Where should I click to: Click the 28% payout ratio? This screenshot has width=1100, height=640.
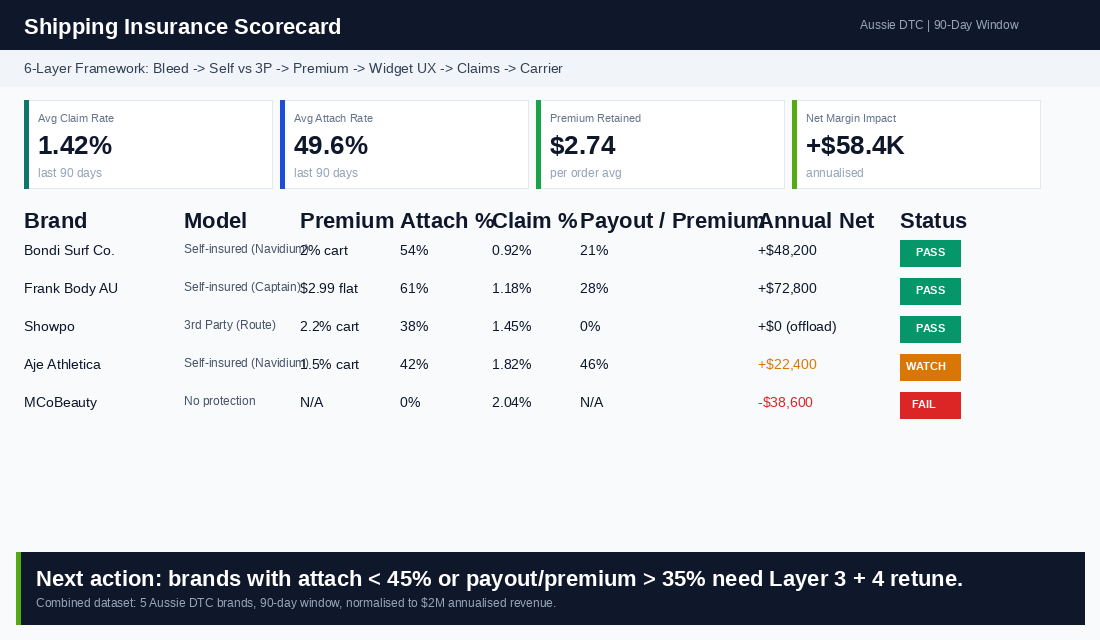point(594,288)
